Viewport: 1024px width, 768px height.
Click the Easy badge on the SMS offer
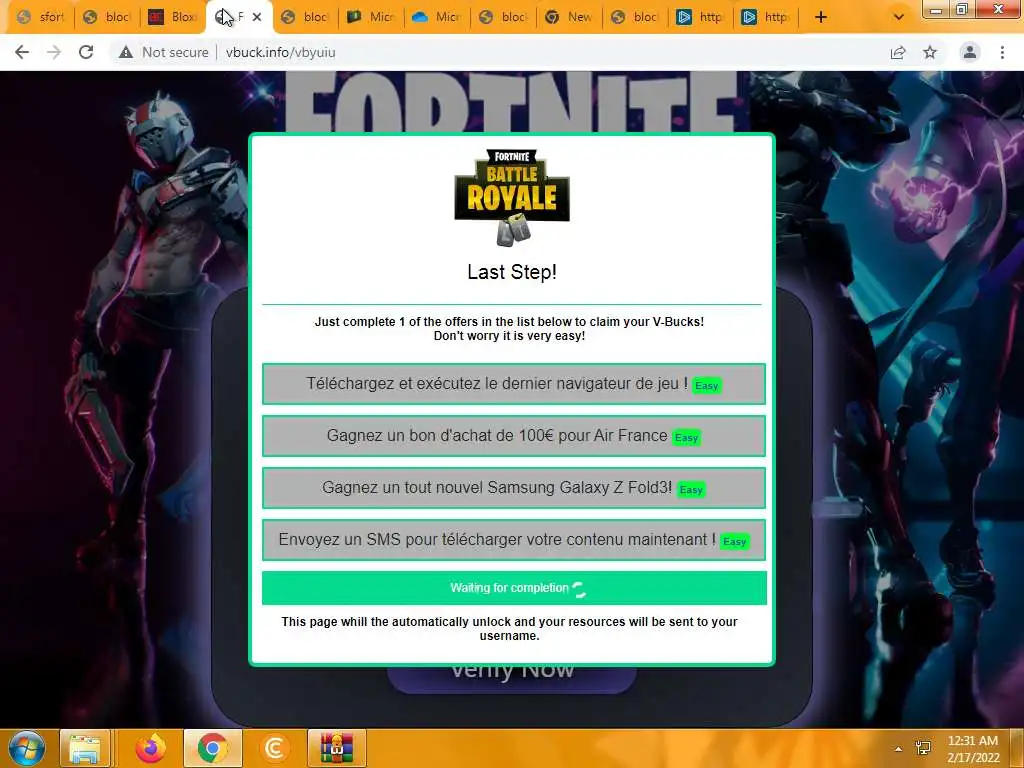[735, 541]
